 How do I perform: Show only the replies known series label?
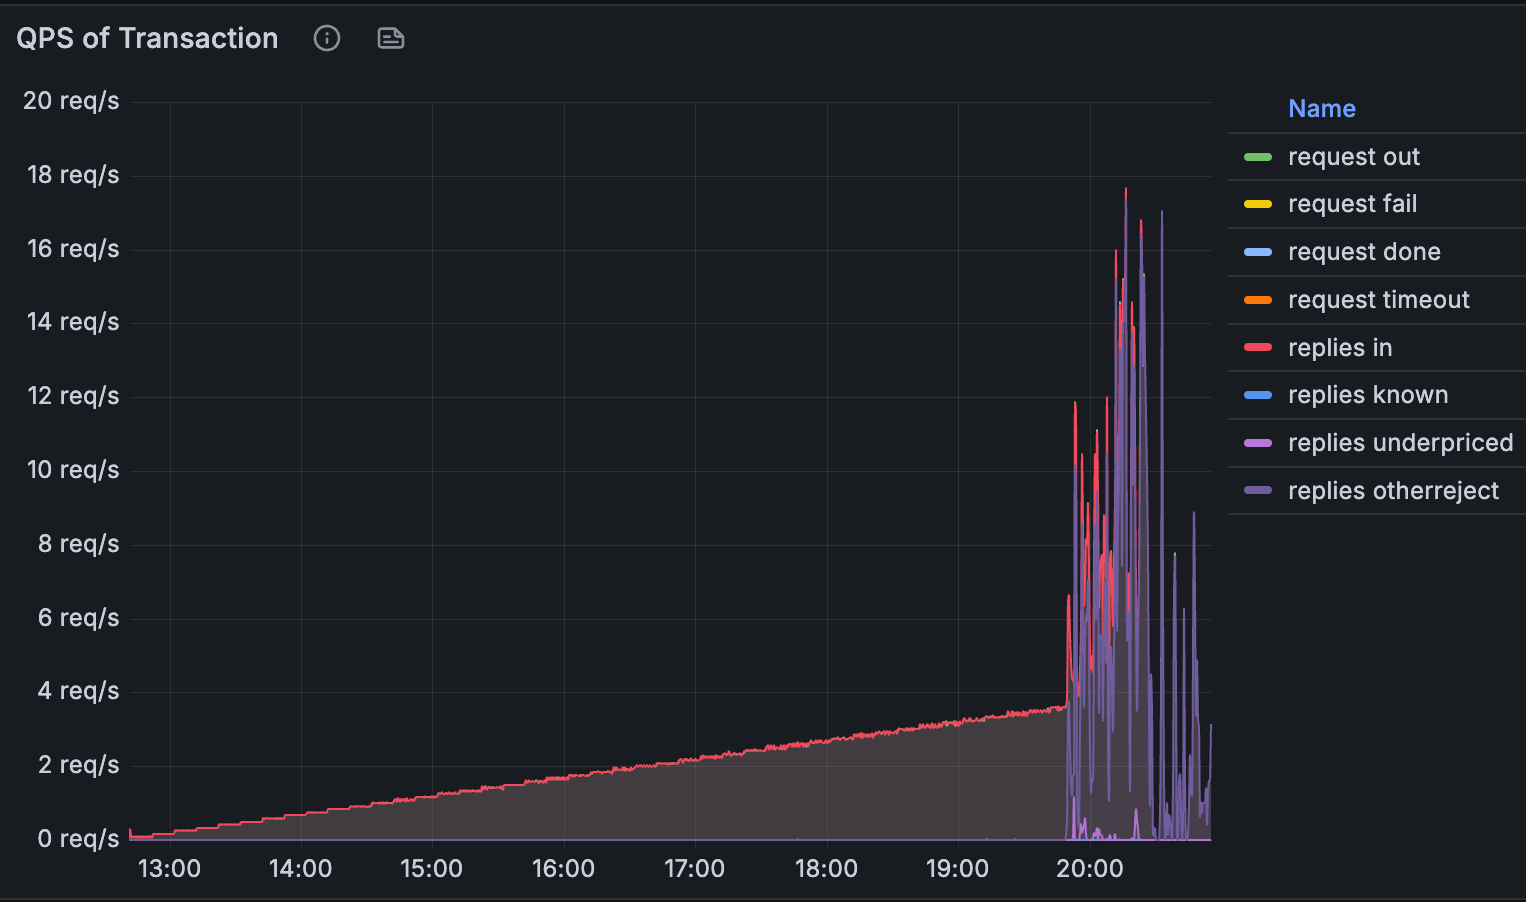click(x=1367, y=395)
